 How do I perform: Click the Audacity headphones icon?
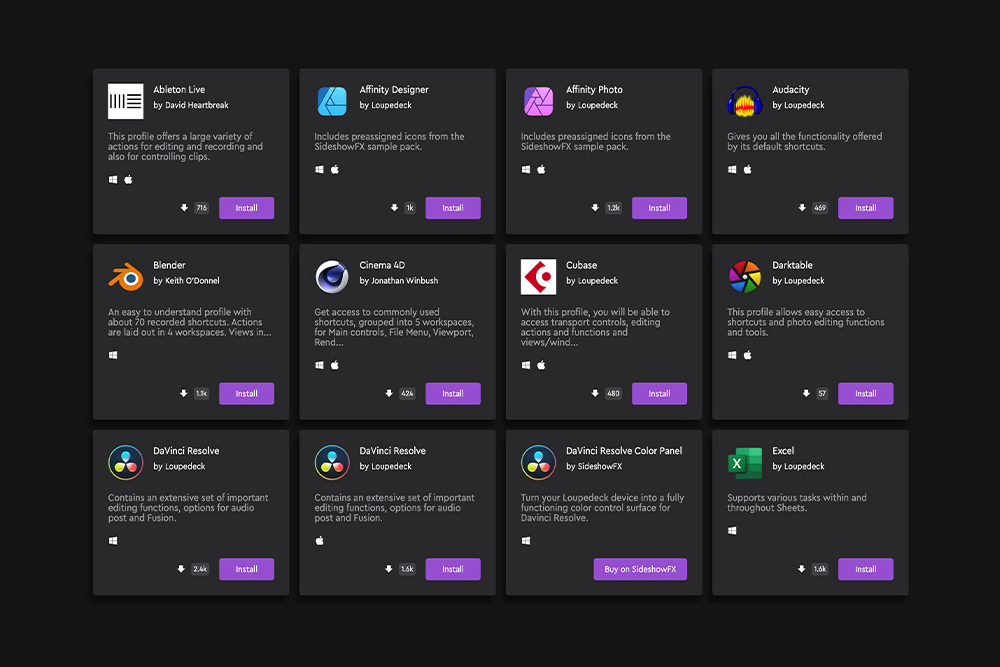(x=744, y=101)
